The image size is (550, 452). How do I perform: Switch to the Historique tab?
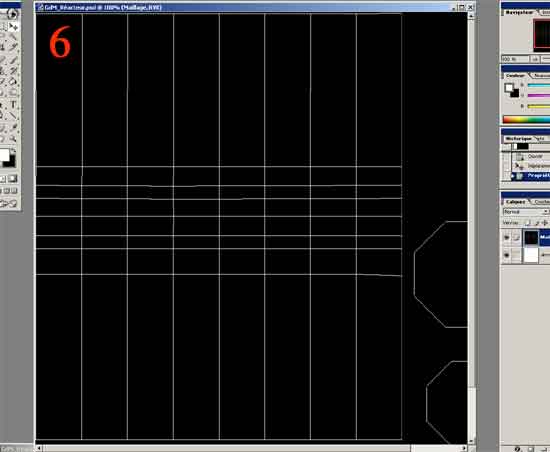[518, 139]
